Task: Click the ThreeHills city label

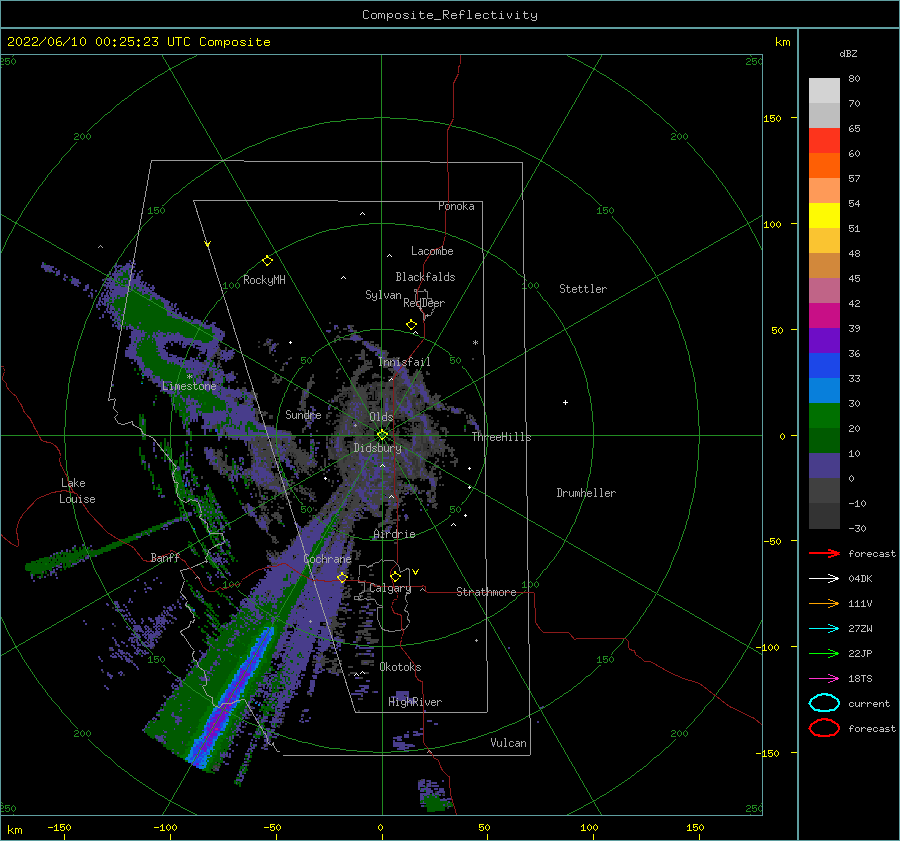Action: pyautogui.click(x=501, y=437)
